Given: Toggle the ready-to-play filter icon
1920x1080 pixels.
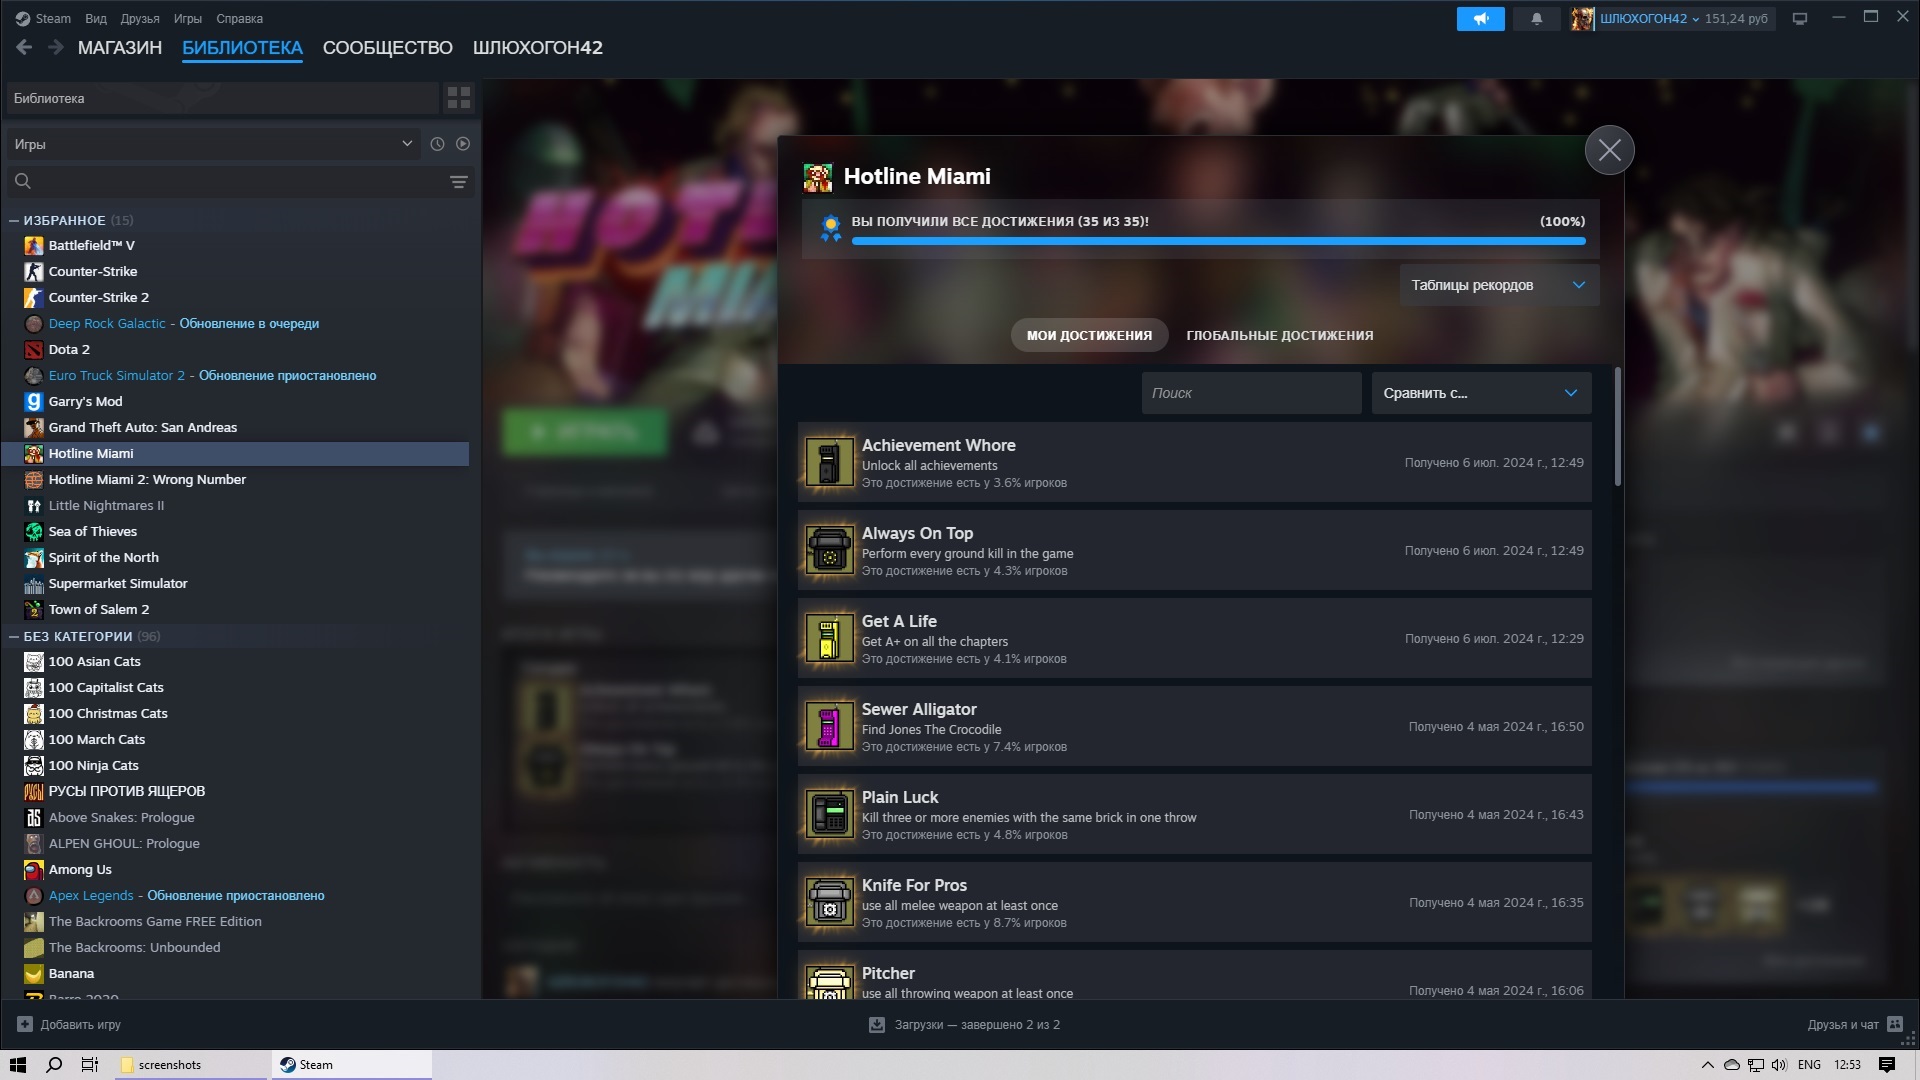Looking at the screenshot, I should pyautogui.click(x=463, y=144).
